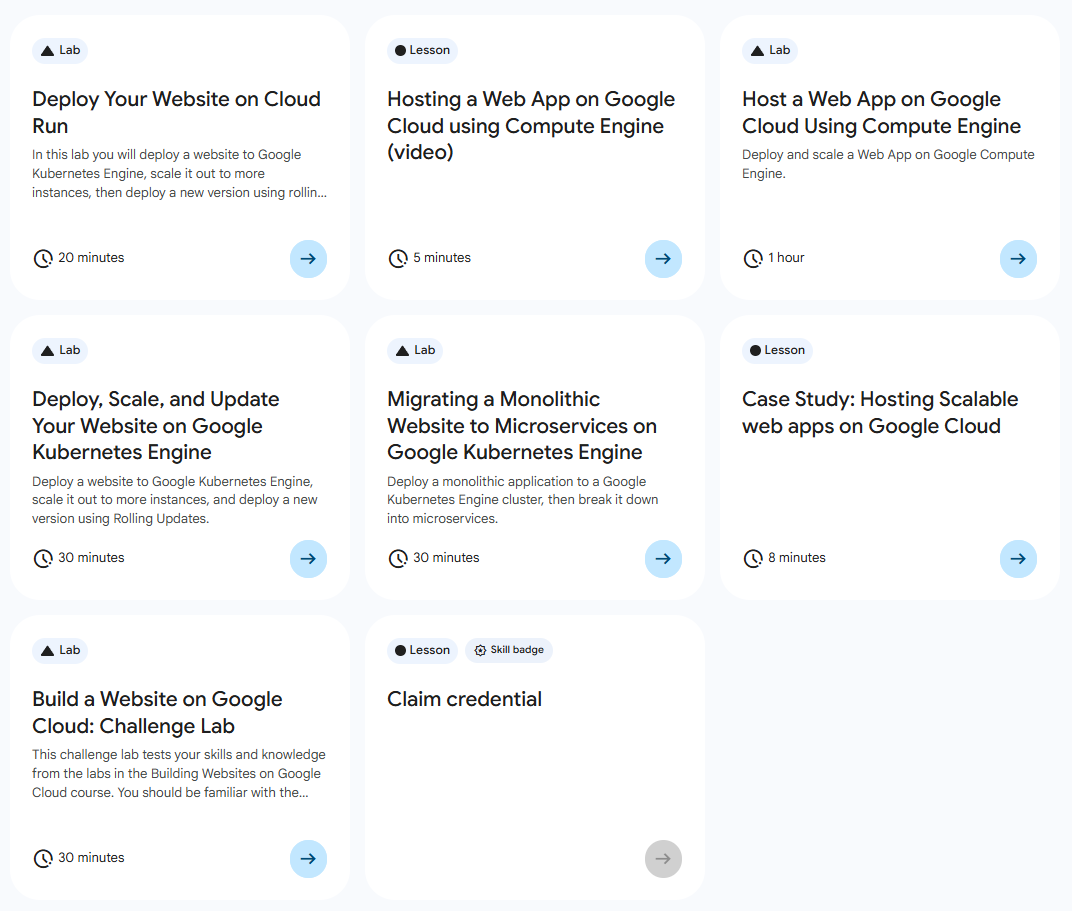Open title Deploy Your Website on Cloud Run

[176, 113]
